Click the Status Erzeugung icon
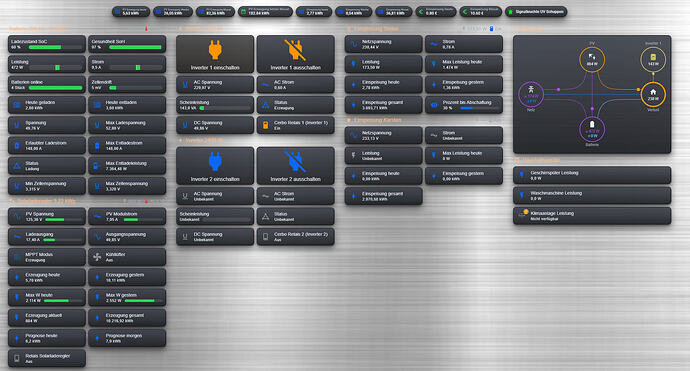Image resolution: width=690 pixels, height=371 pixels. coord(265,105)
